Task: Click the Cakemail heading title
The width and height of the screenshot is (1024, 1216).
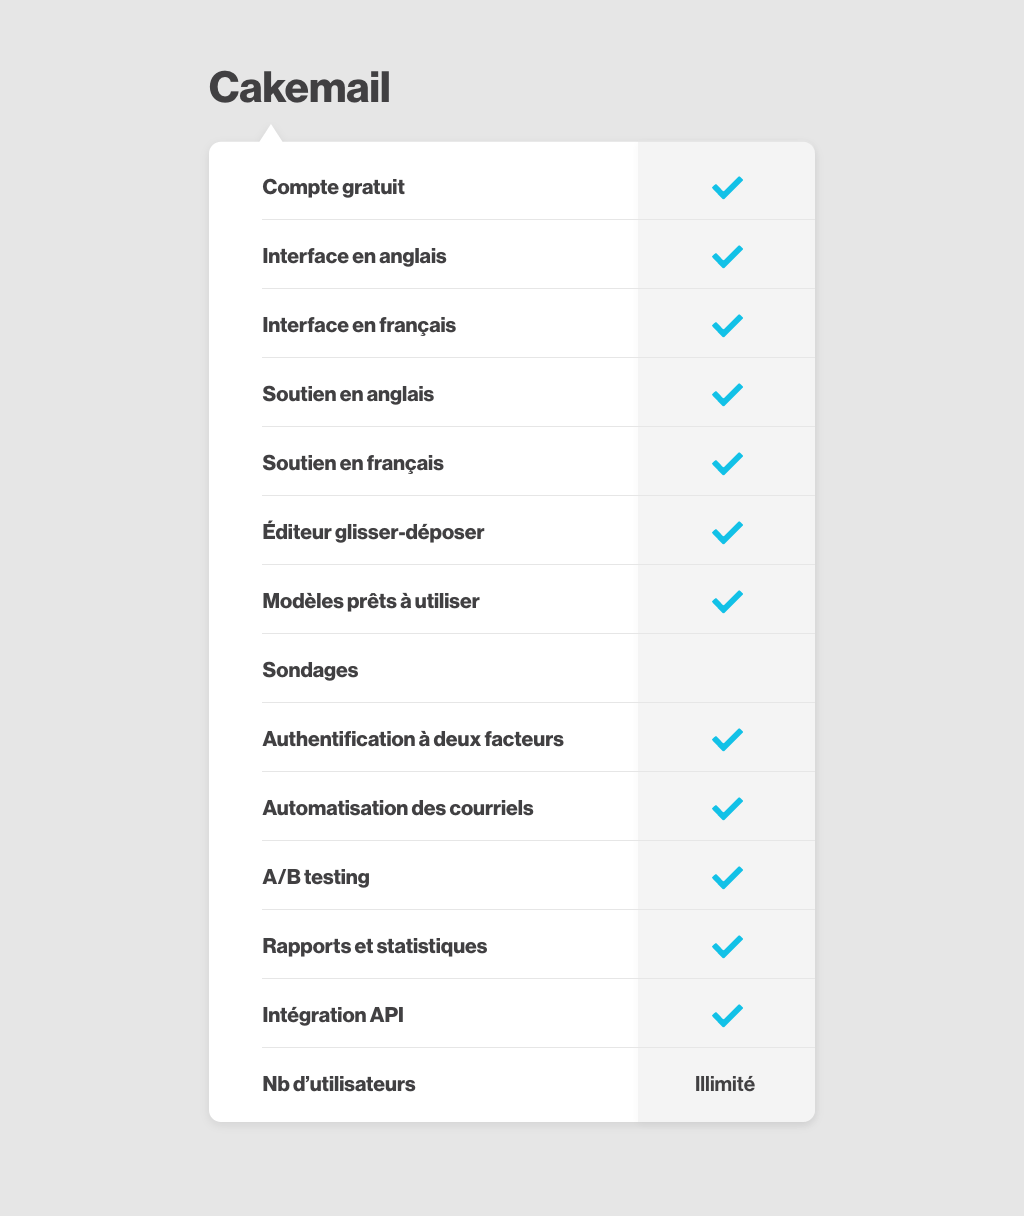Action: (x=299, y=88)
